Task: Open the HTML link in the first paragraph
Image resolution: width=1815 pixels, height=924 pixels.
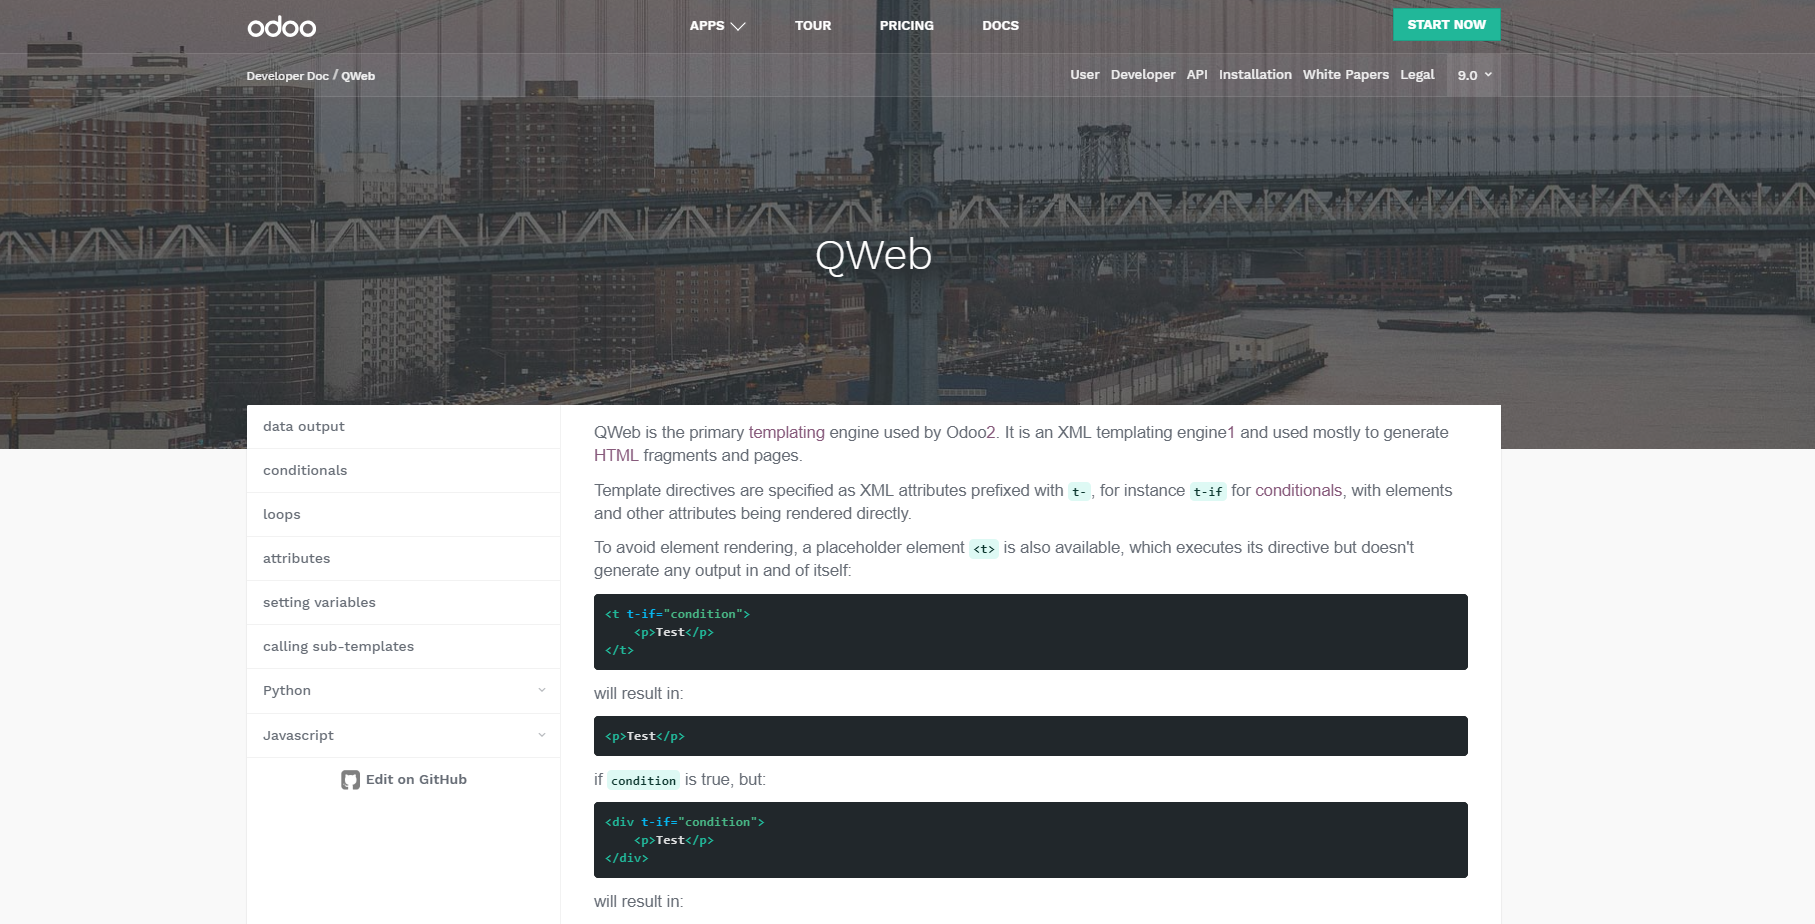Action: pos(615,456)
